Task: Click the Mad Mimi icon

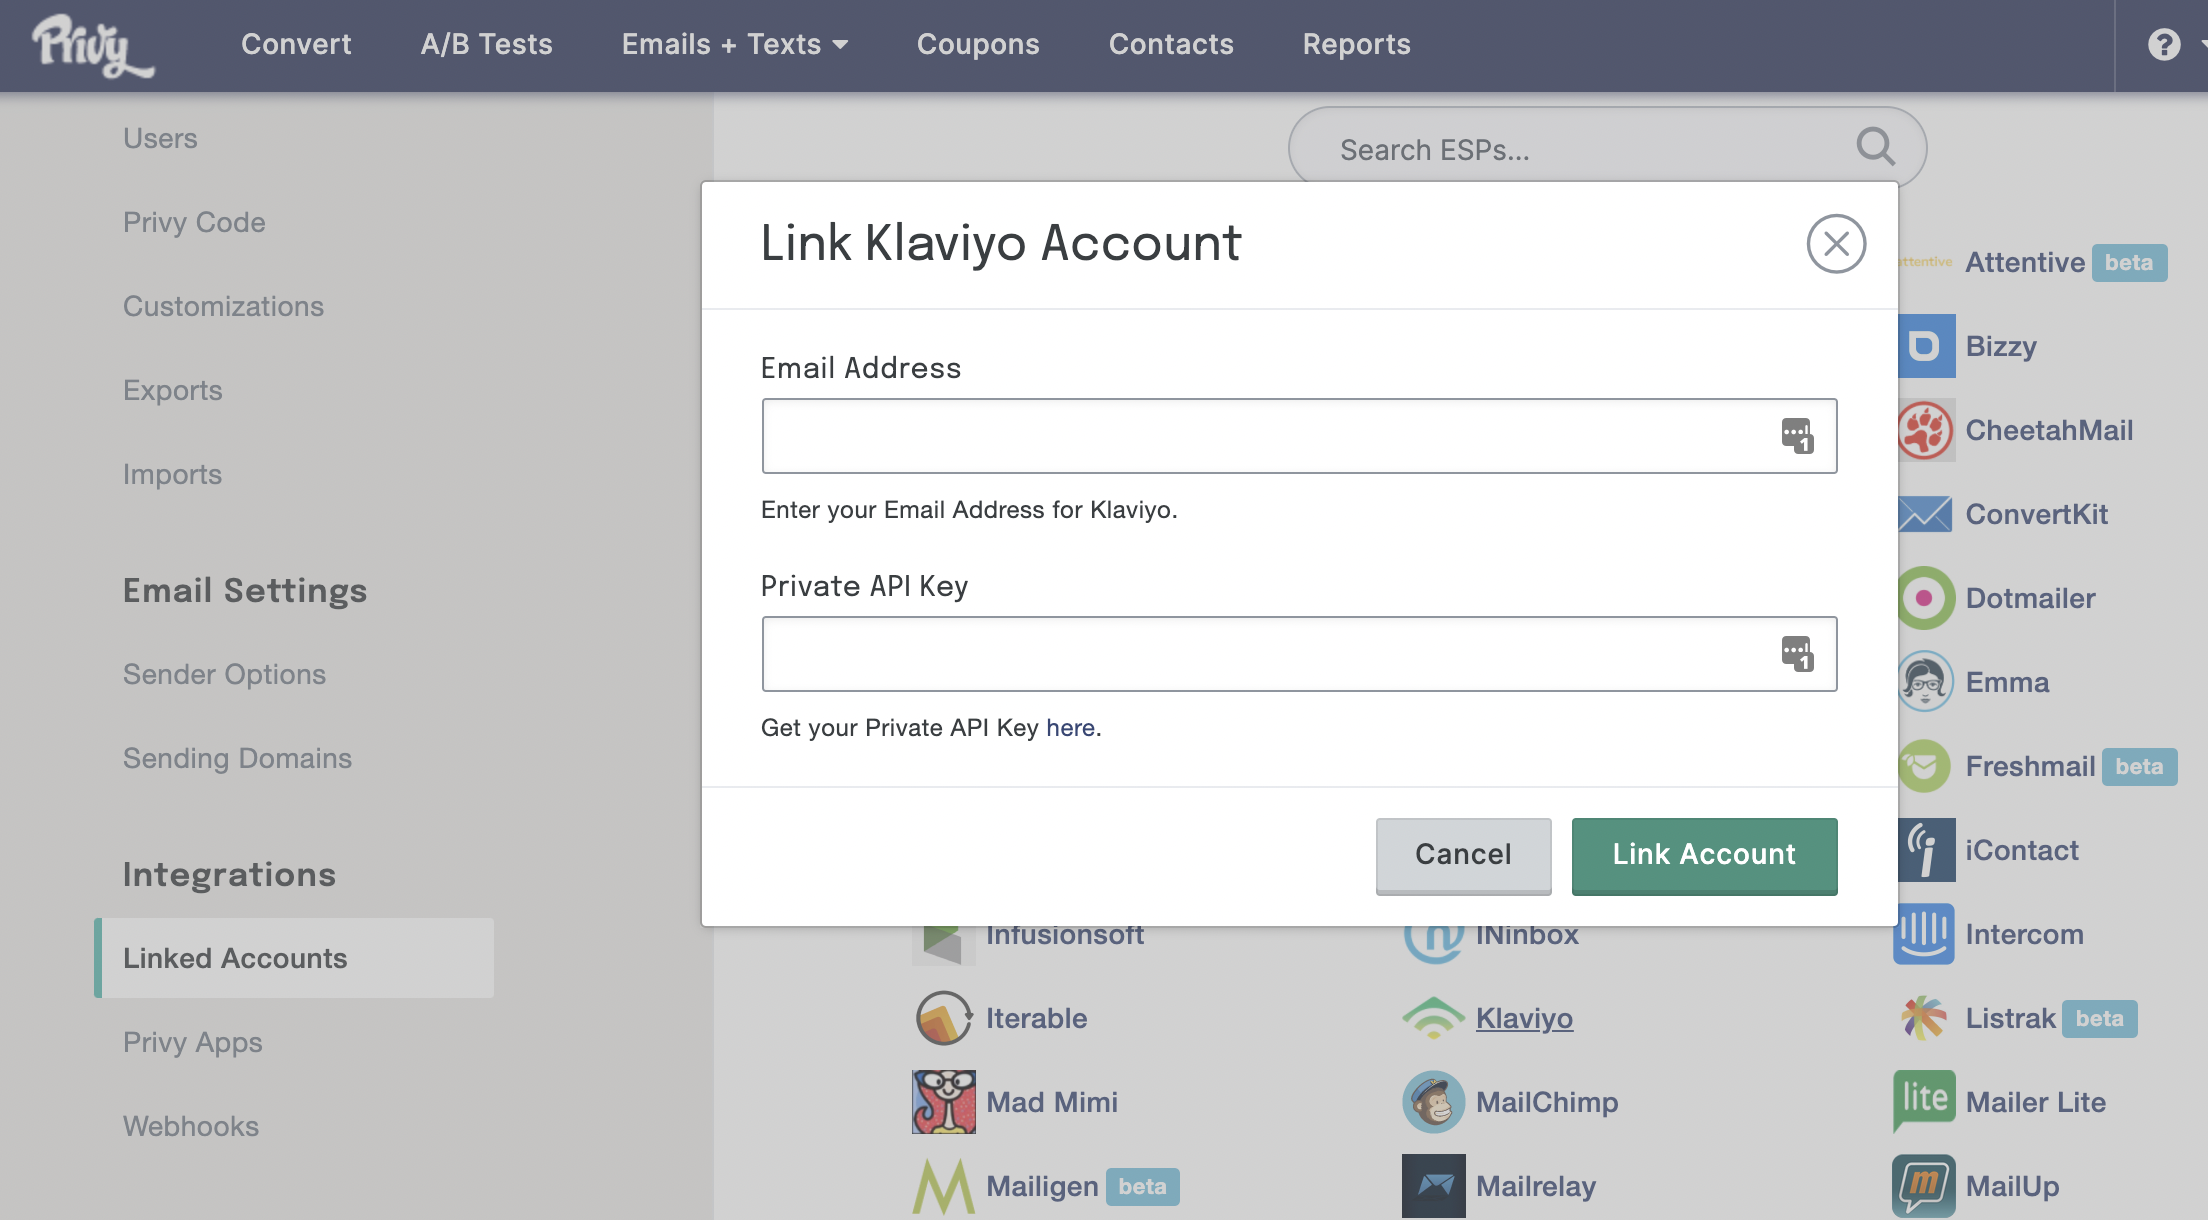Action: pos(944,1102)
